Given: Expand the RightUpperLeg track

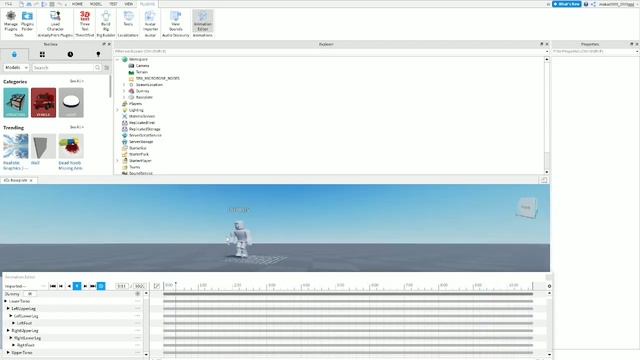Looking at the screenshot, I should click(8, 330).
